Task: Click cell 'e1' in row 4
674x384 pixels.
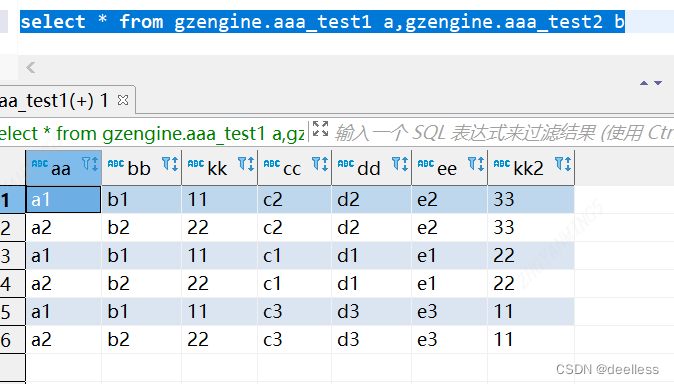Action: pyautogui.click(x=449, y=283)
